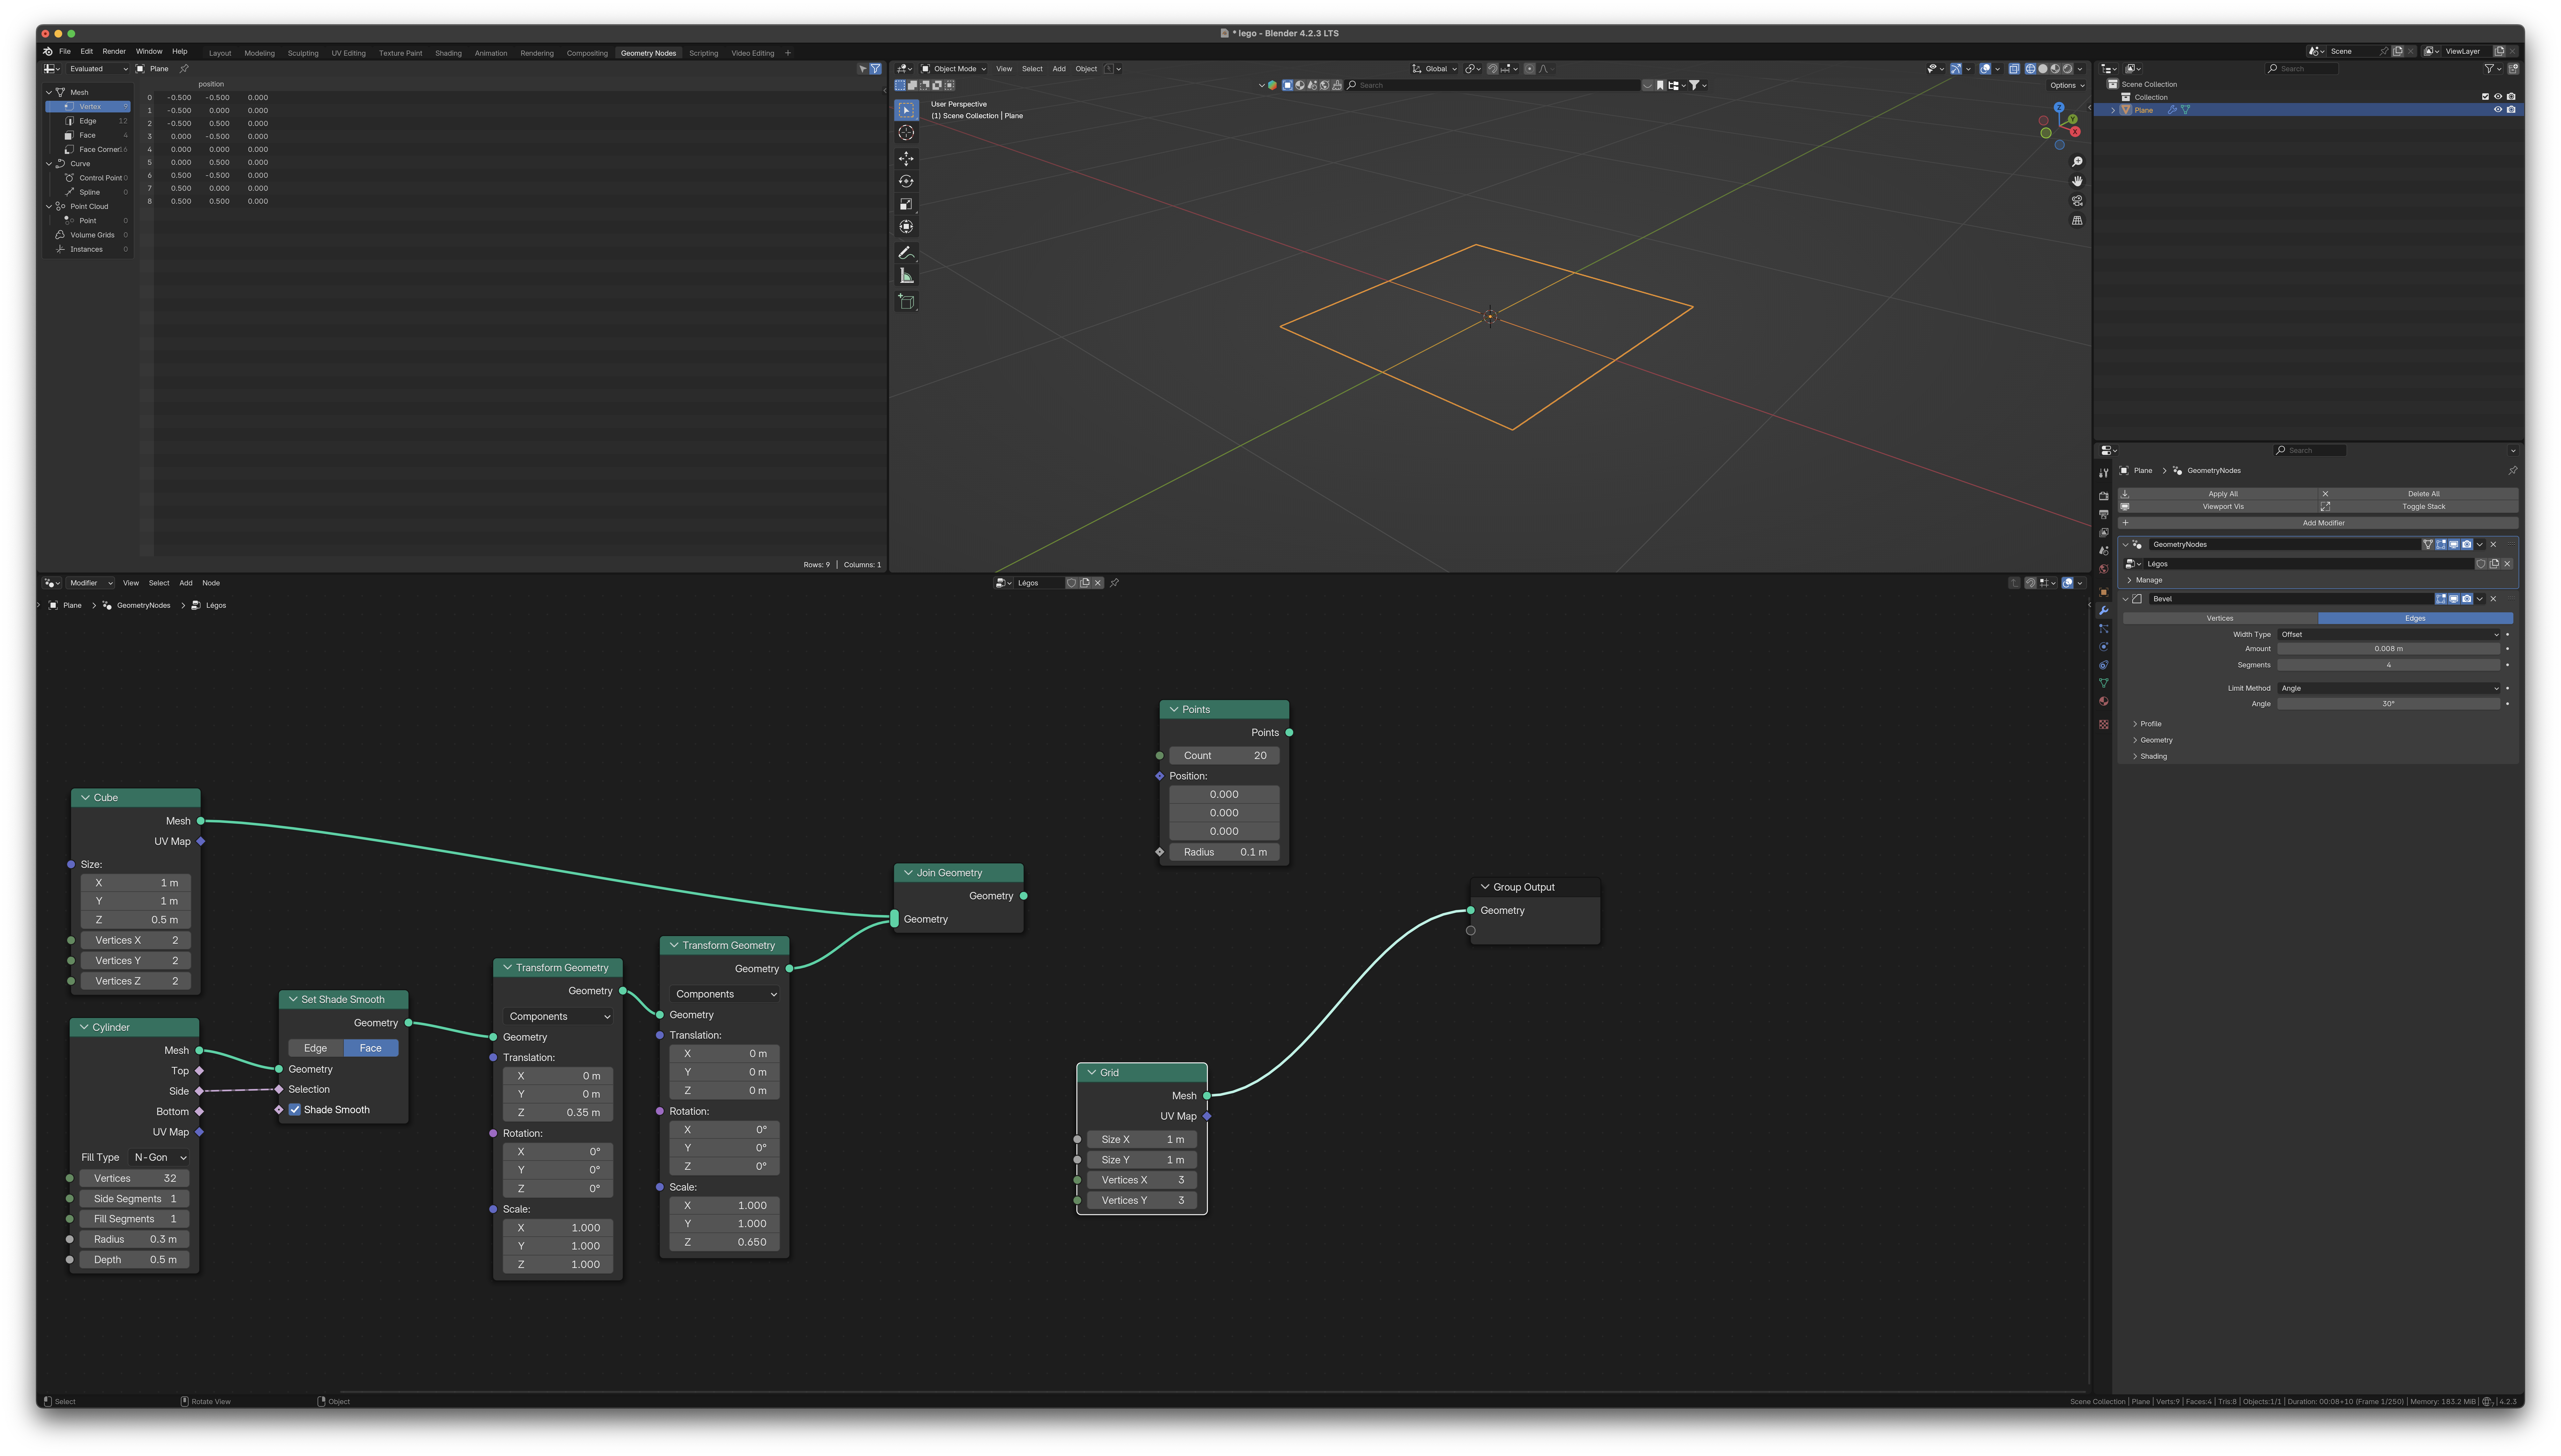Adjust the Bevel Angle 30° slider
The height and width of the screenshot is (1456, 2561).
[x=2389, y=704]
